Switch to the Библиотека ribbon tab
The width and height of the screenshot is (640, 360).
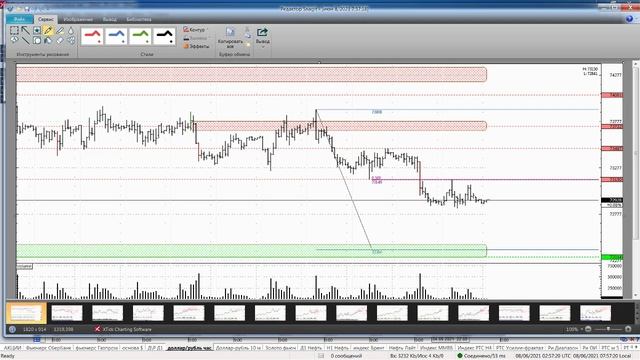click(x=139, y=19)
